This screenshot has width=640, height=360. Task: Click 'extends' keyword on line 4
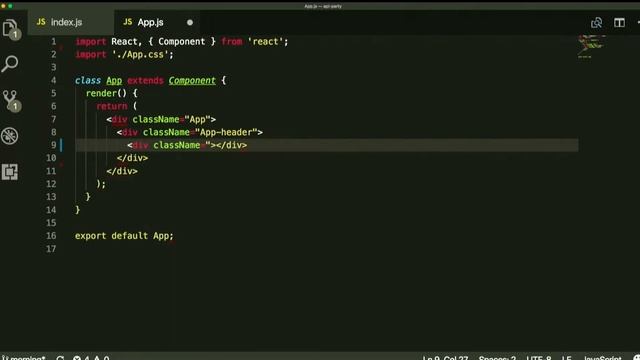pyautogui.click(x=145, y=80)
